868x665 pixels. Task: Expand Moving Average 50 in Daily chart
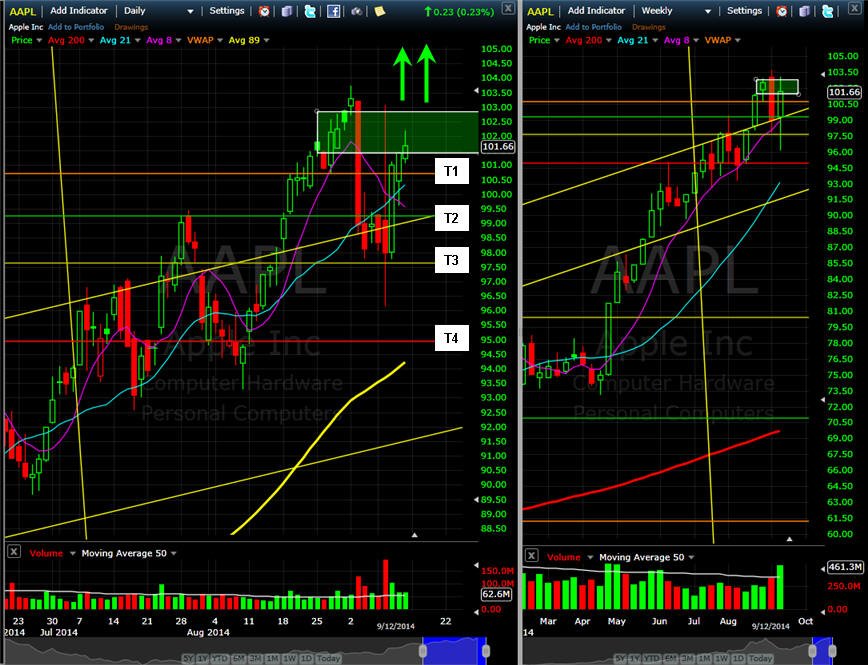(174, 553)
